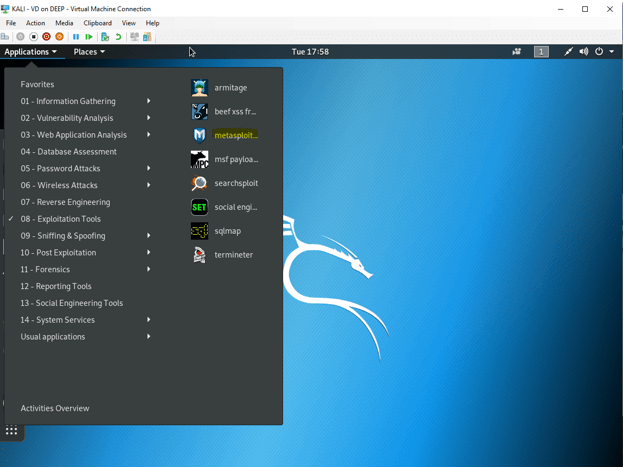
Task: Expand 06 - Wireless Attacks category
Action: point(60,185)
